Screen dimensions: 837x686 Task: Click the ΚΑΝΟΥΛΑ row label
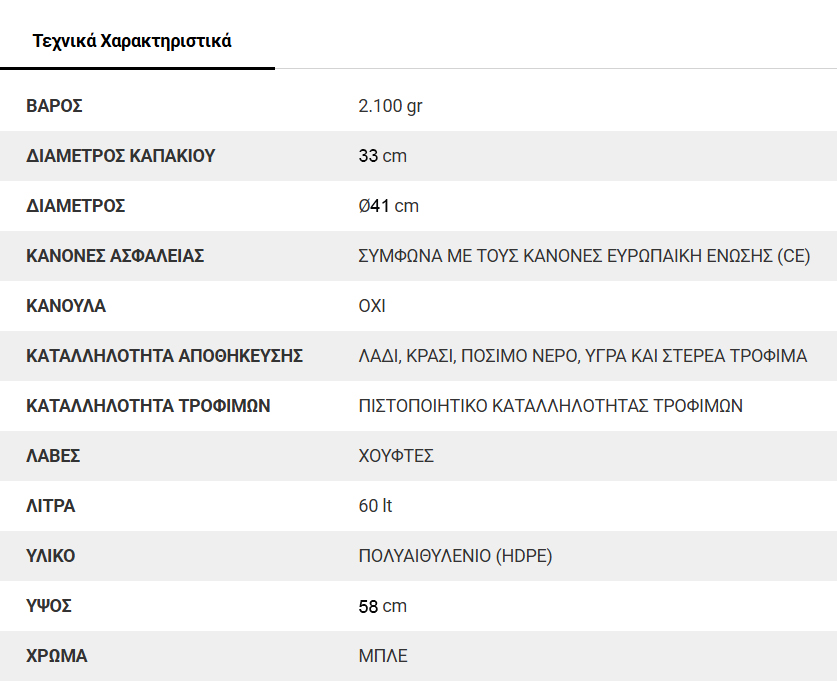click(66, 306)
